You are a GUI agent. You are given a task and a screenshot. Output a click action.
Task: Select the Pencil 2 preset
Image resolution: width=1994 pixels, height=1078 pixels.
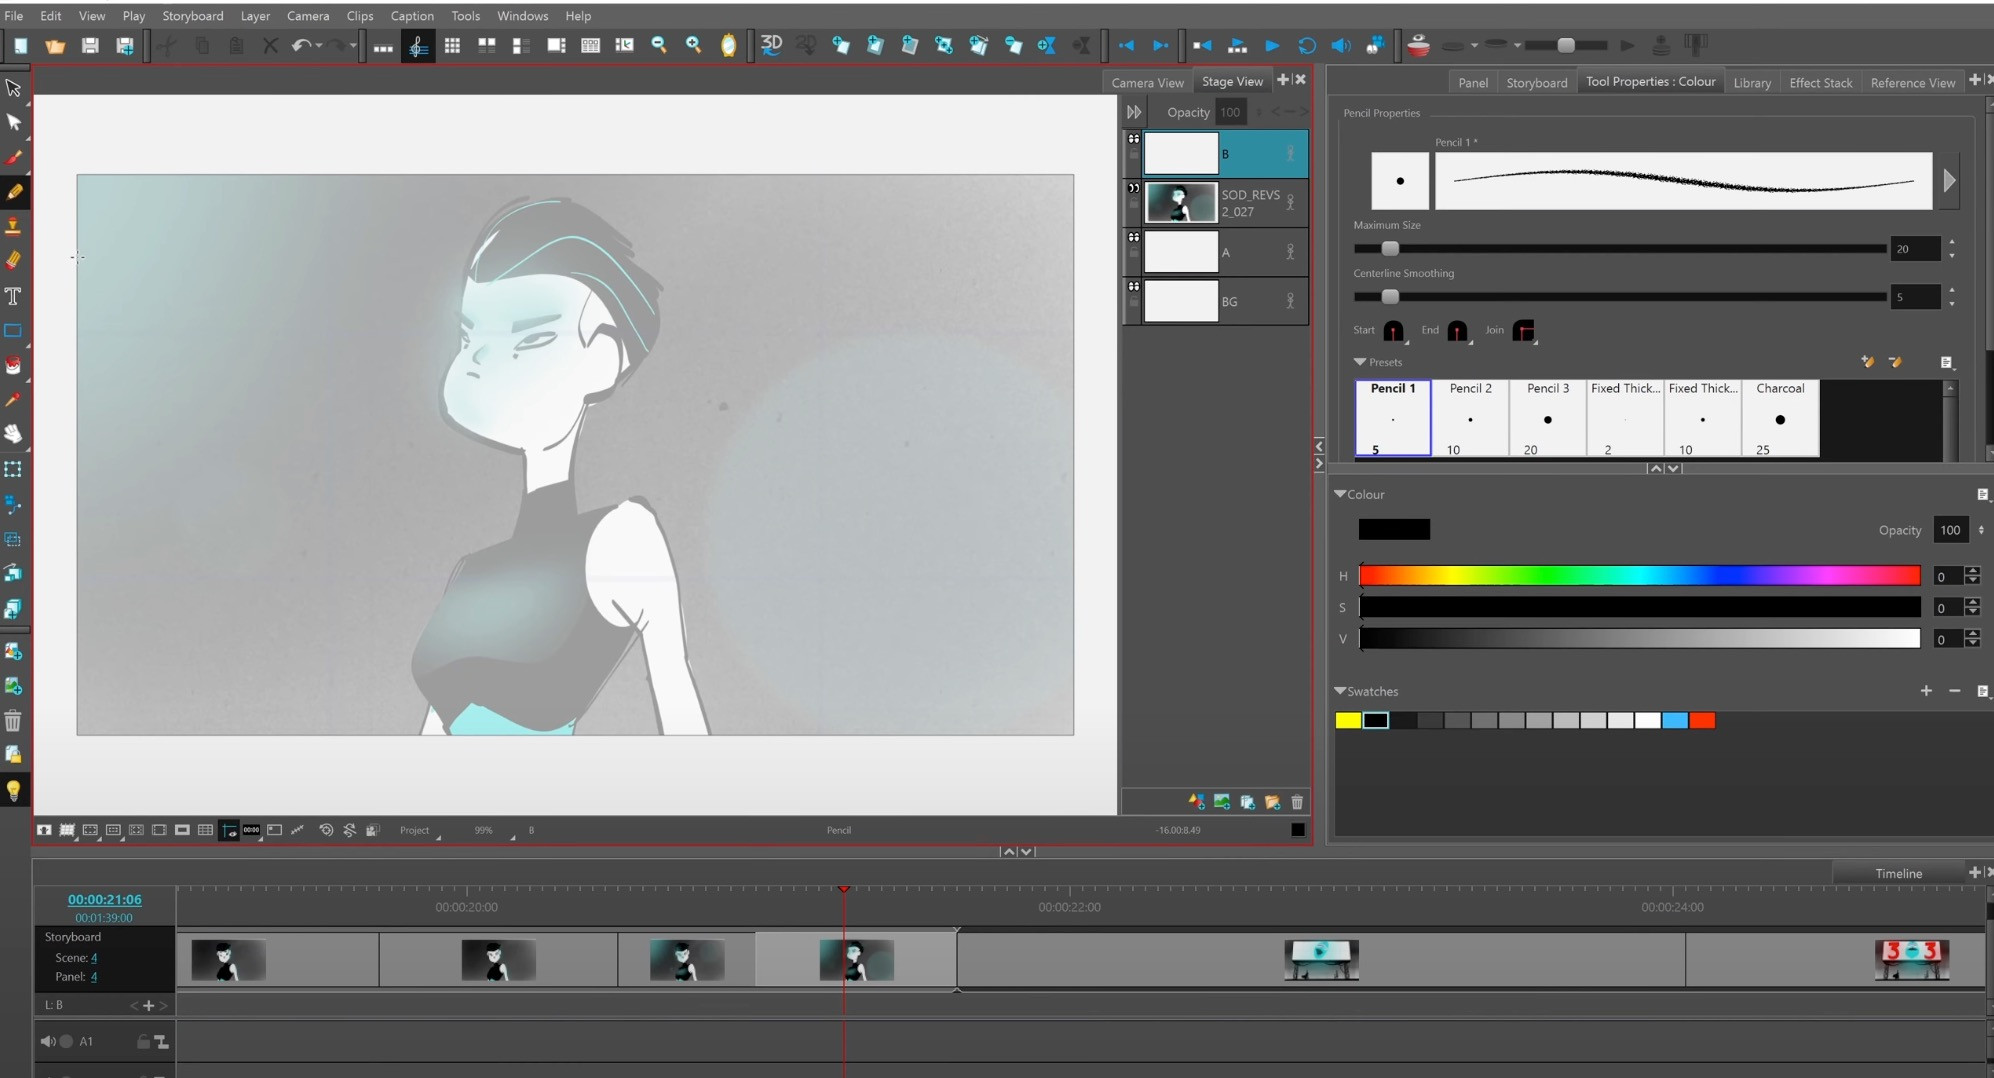(x=1470, y=417)
